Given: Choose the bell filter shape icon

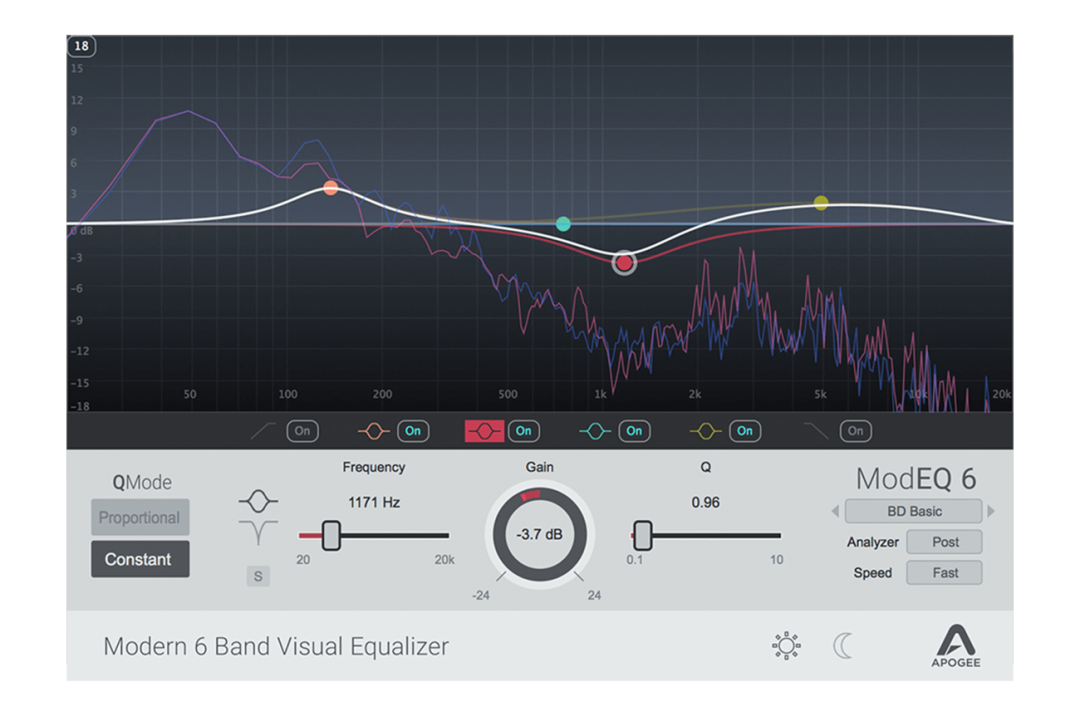Looking at the screenshot, I should 258,500.
